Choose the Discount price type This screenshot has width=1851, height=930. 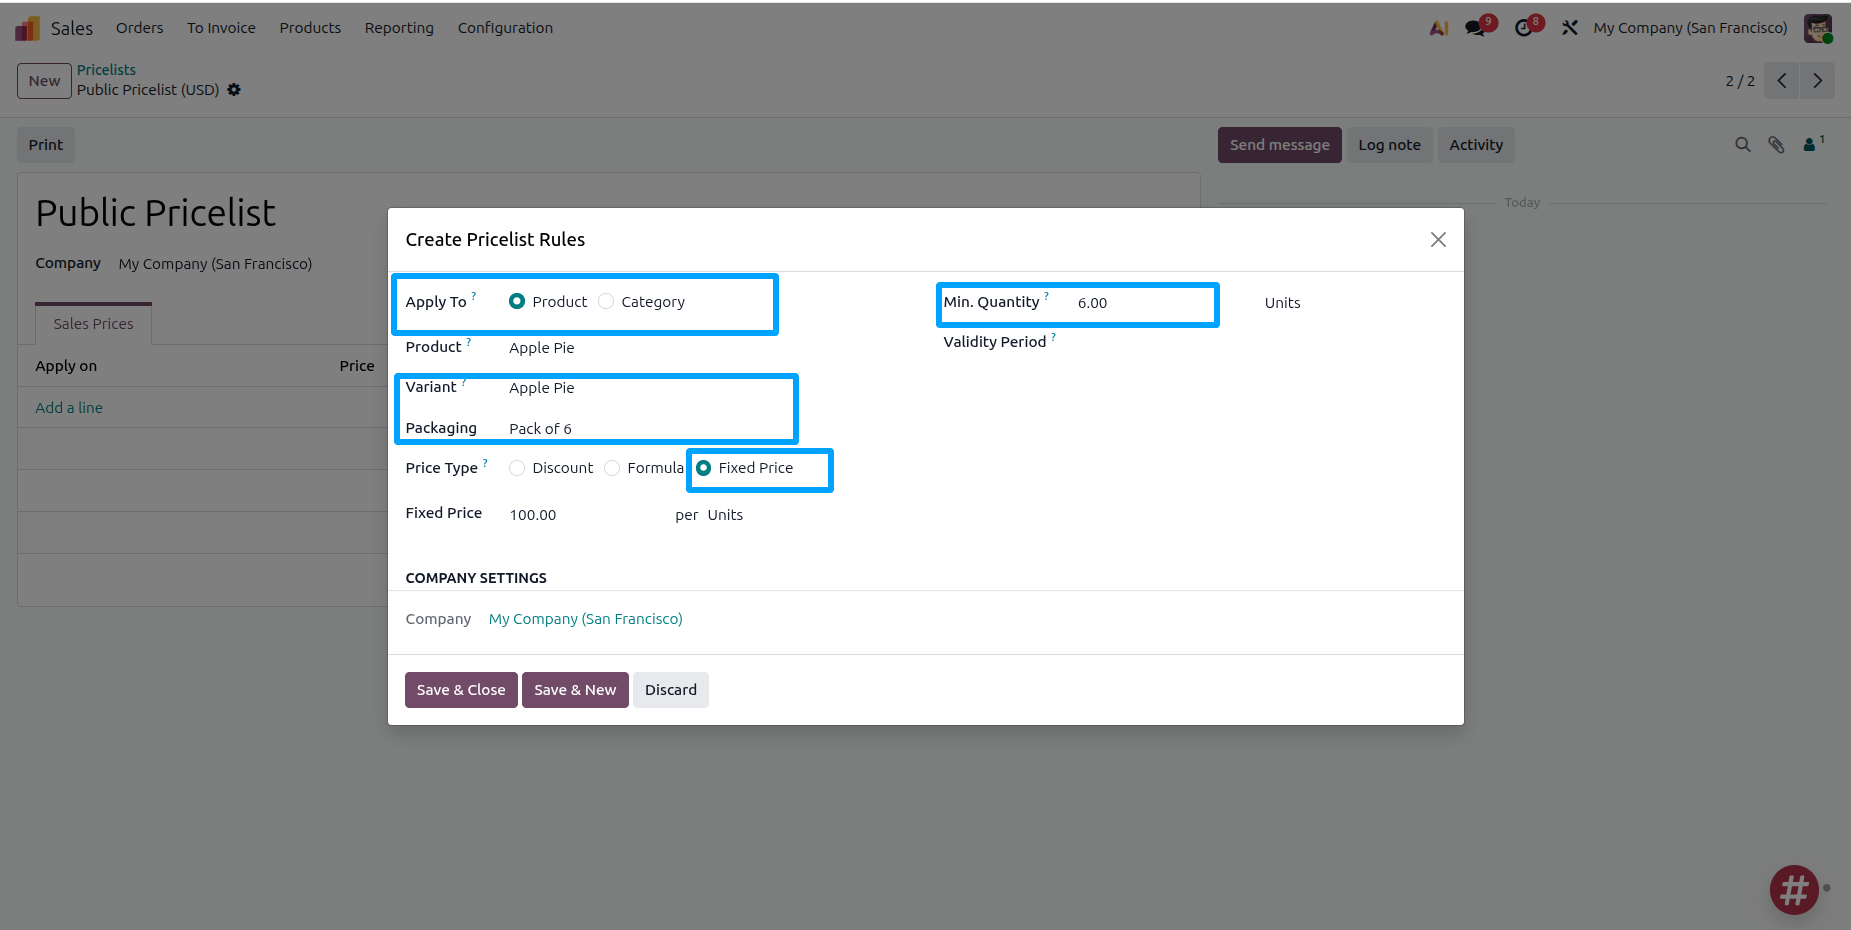coord(517,467)
